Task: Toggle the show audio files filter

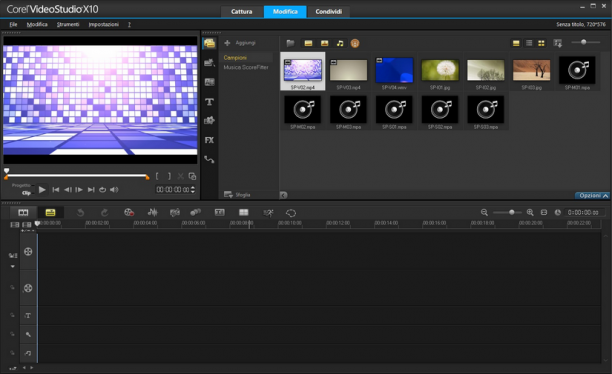Action: [x=340, y=43]
